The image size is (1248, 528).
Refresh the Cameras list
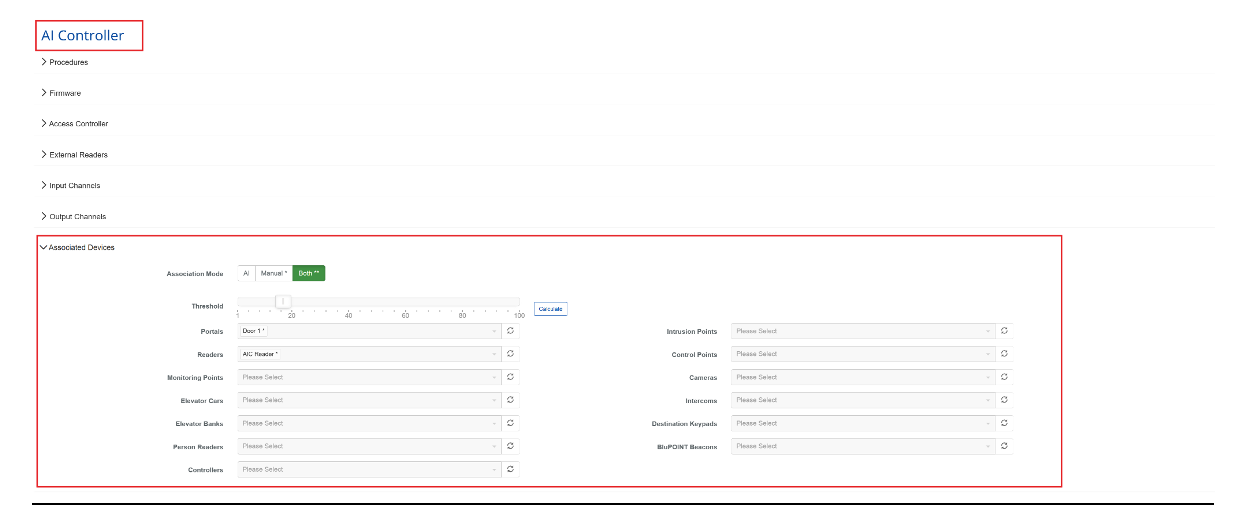coord(1004,377)
